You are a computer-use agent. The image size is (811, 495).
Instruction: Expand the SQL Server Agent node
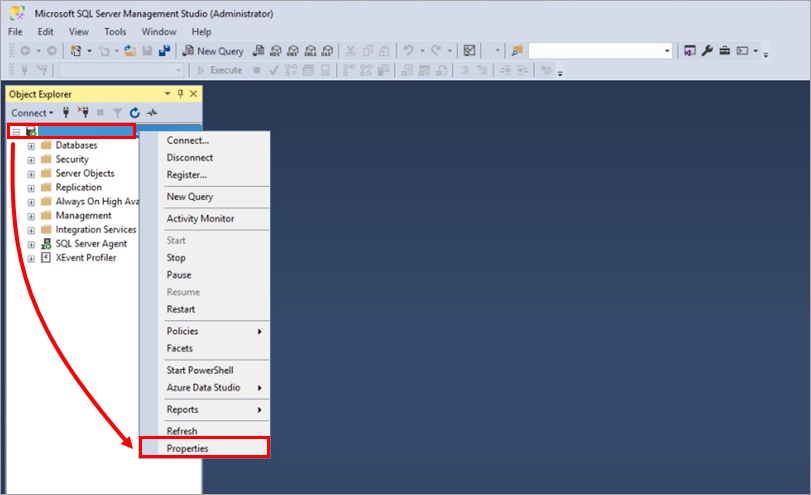[31, 244]
